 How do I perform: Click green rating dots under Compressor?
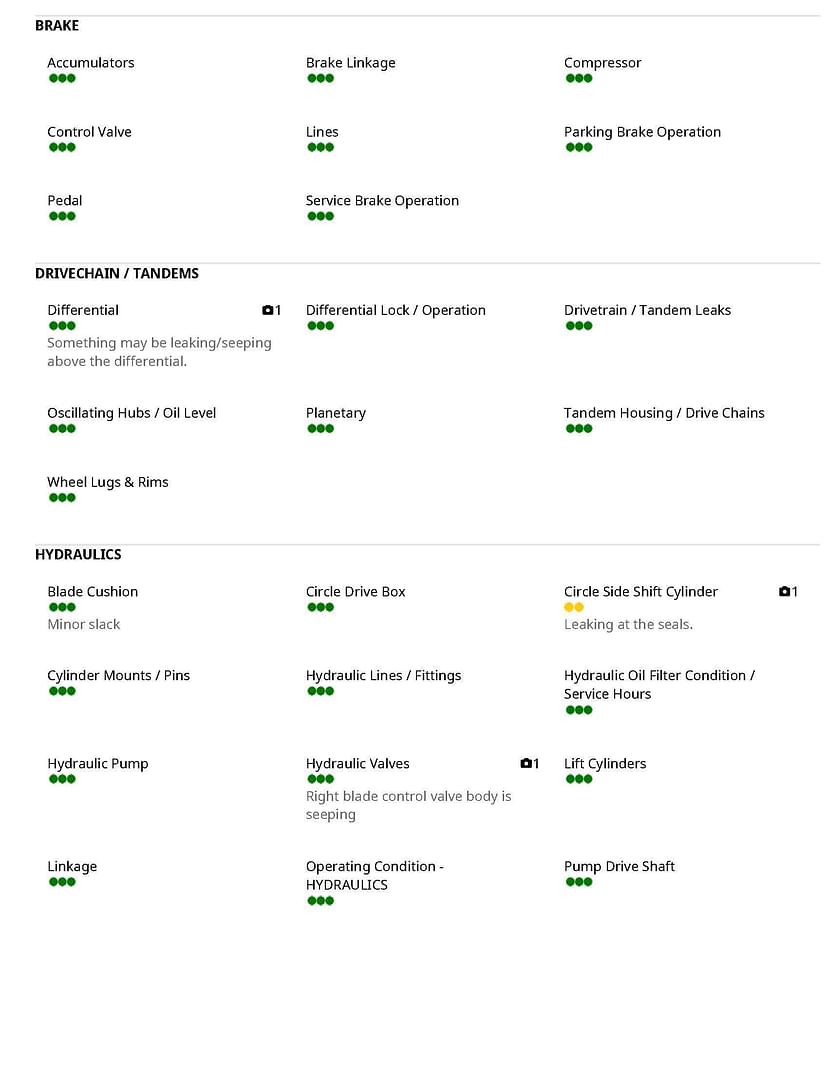579,79
